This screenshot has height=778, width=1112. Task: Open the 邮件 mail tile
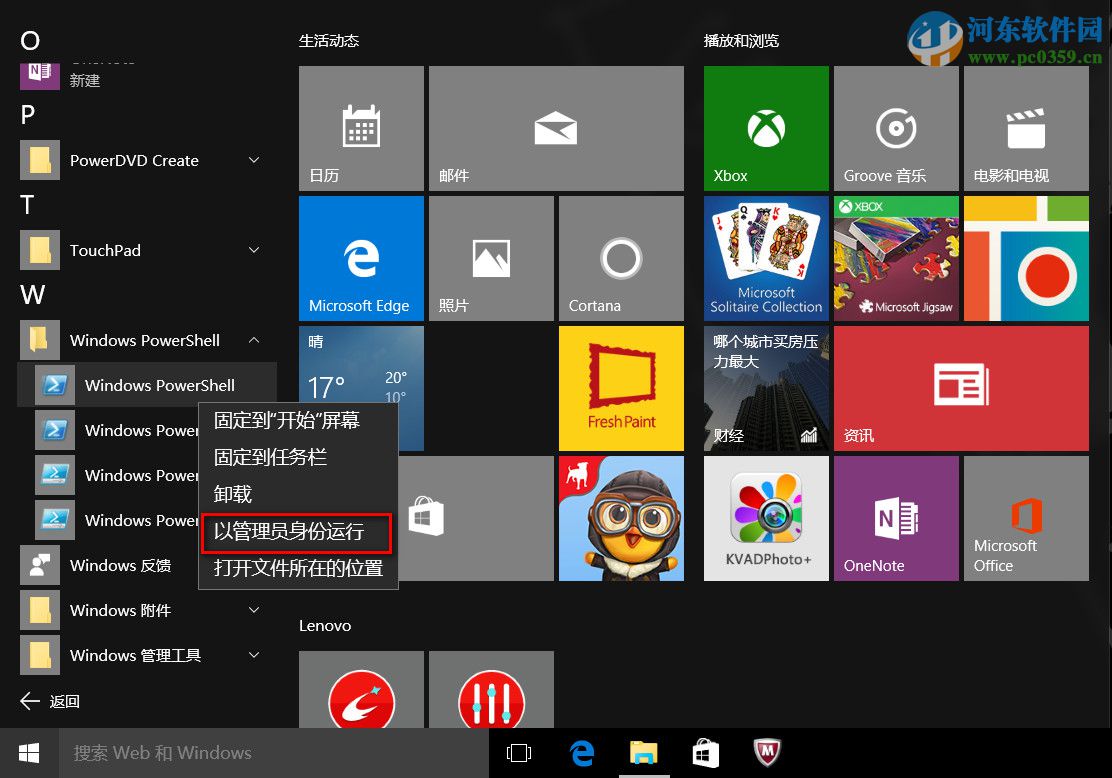[x=556, y=128]
